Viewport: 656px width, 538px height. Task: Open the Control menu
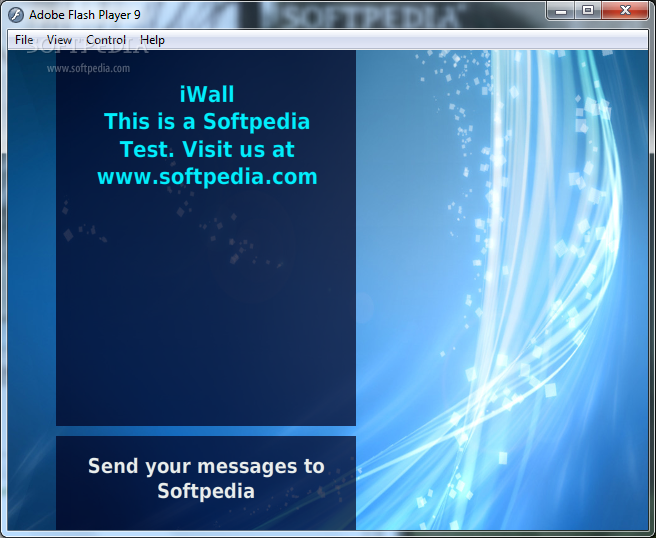106,40
